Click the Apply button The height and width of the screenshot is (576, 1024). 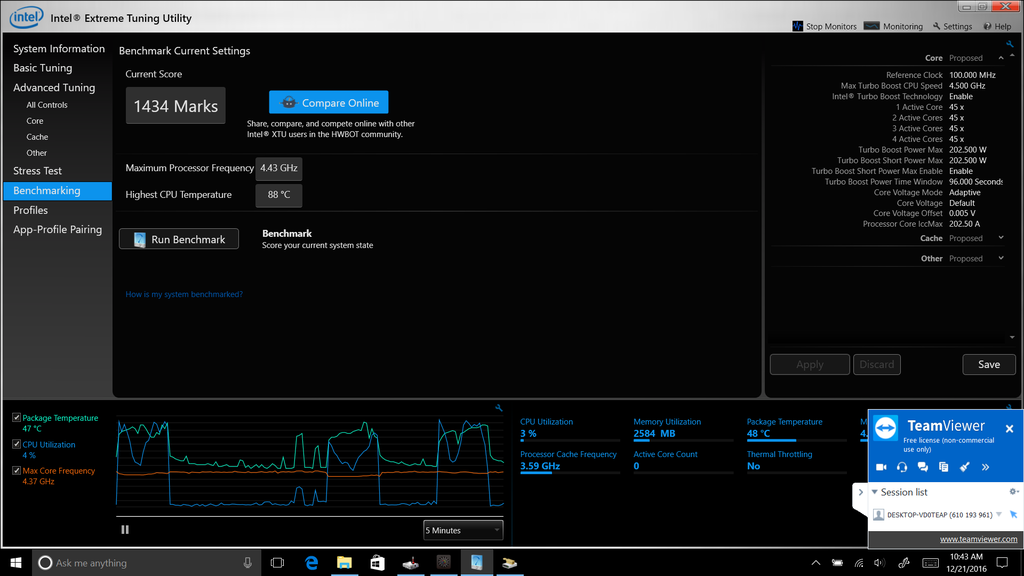(810, 364)
